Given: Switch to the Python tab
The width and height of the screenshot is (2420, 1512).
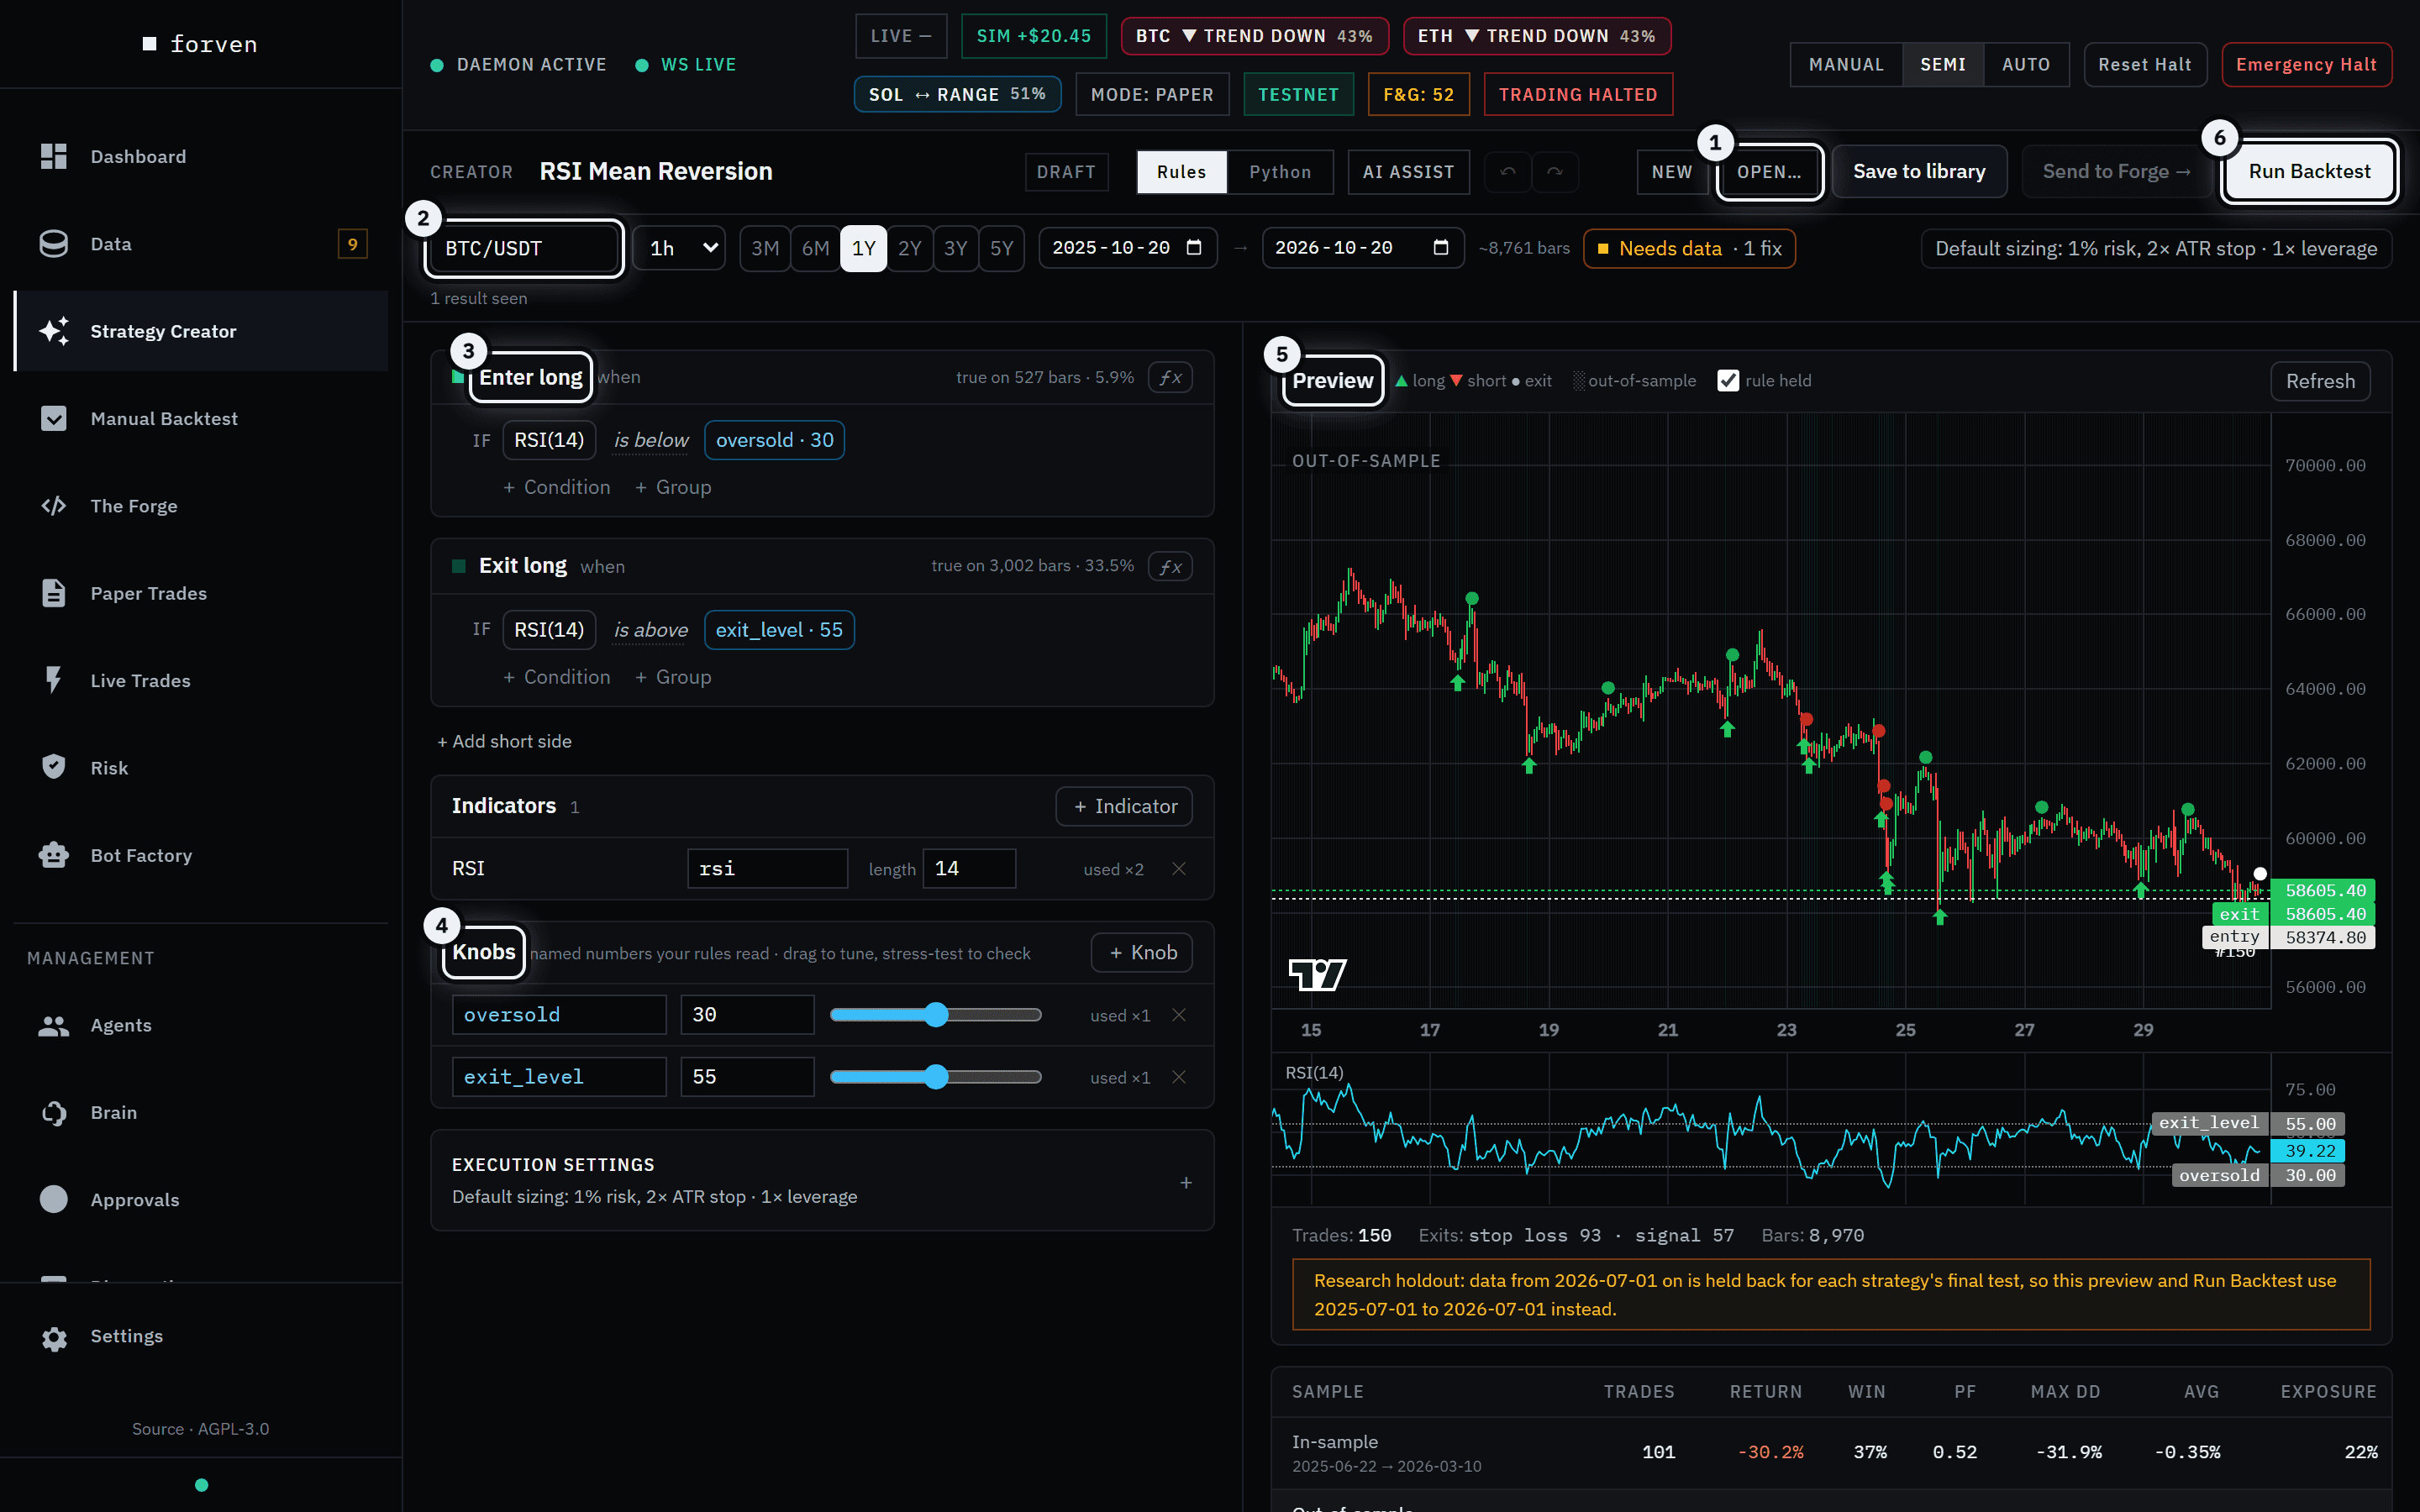Looking at the screenshot, I should [1279, 171].
